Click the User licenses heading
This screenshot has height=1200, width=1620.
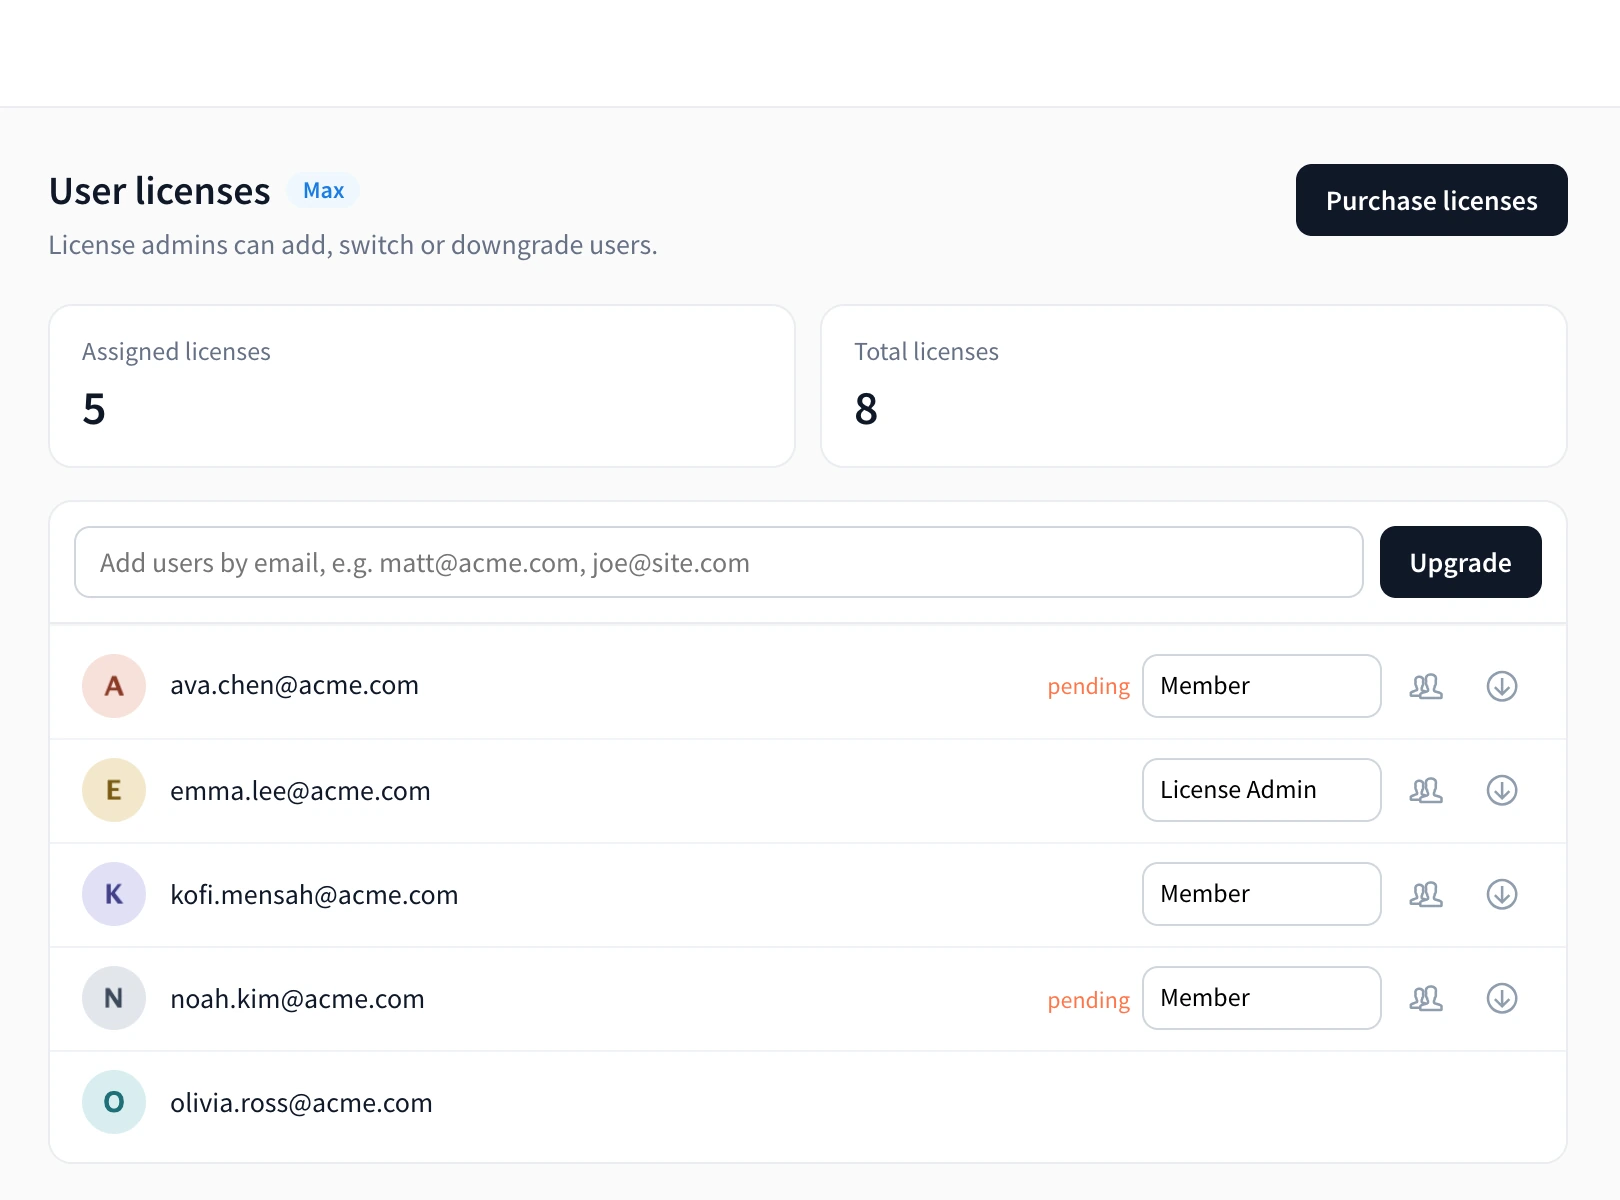160,191
